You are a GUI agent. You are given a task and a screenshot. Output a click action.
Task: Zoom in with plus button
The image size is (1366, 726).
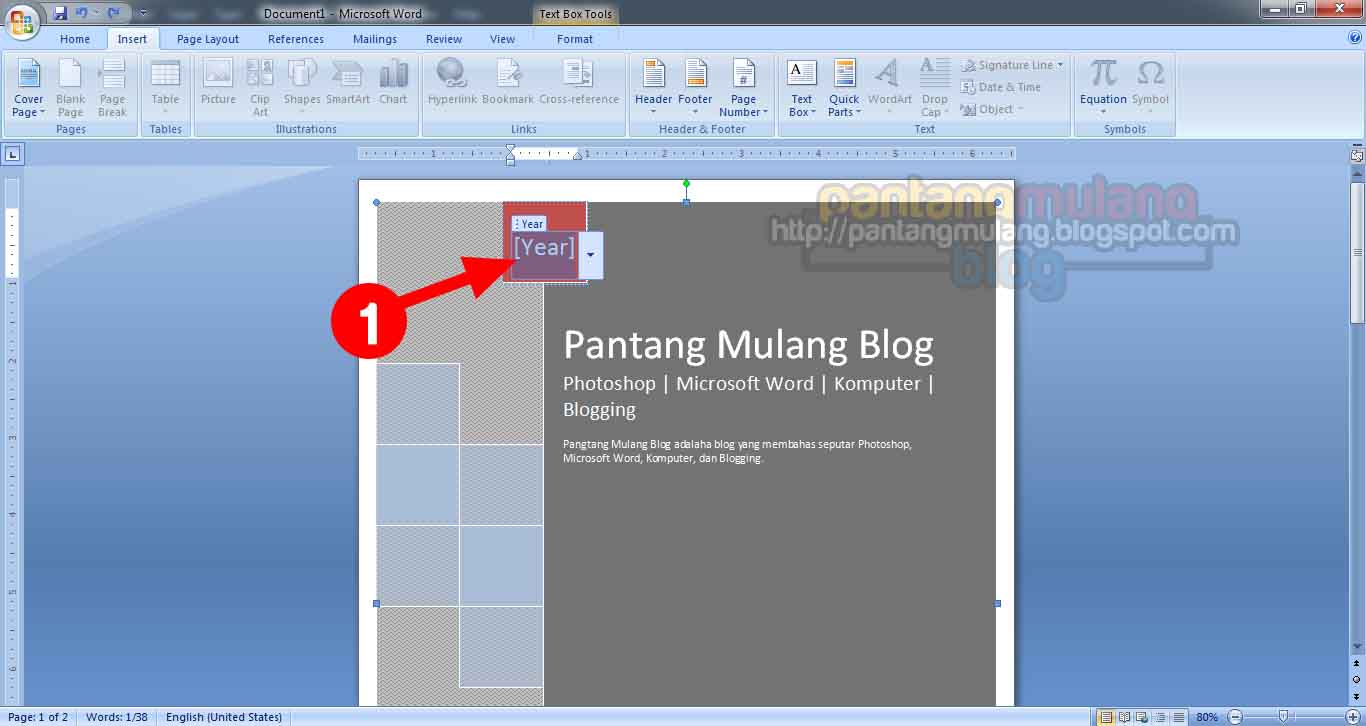pyautogui.click(x=1354, y=717)
